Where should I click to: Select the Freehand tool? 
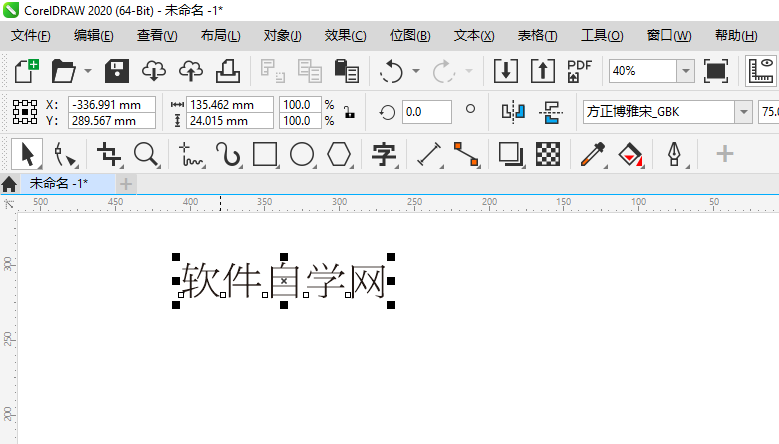point(191,154)
